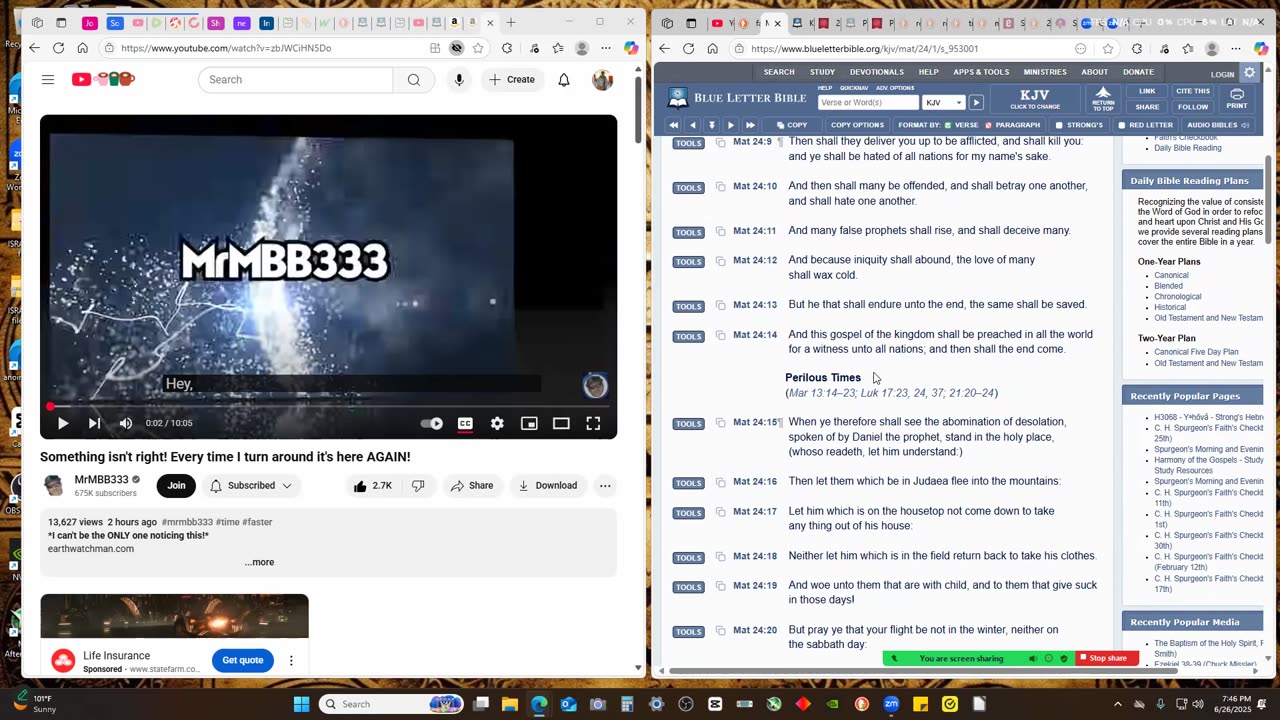Print the Bible page
The width and height of the screenshot is (1280, 720).
1237,99
